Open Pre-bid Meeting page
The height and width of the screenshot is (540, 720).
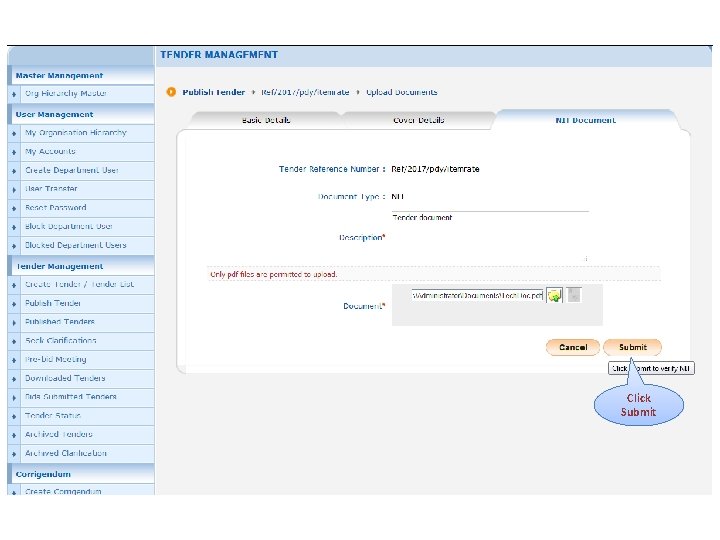(56, 360)
